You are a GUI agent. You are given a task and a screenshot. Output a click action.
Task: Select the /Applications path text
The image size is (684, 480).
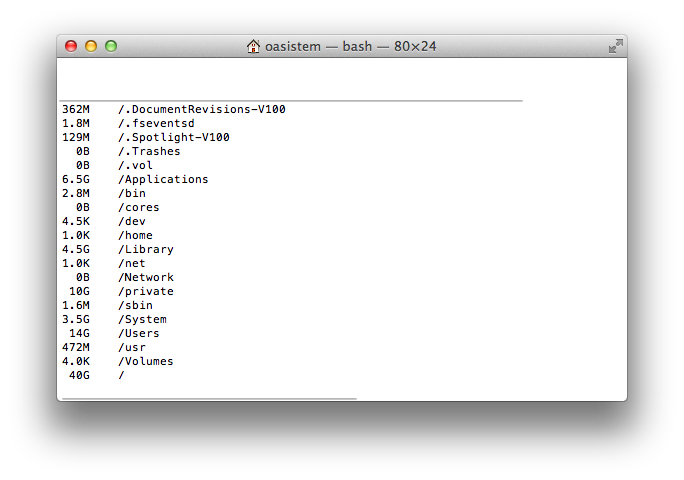point(163,179)
